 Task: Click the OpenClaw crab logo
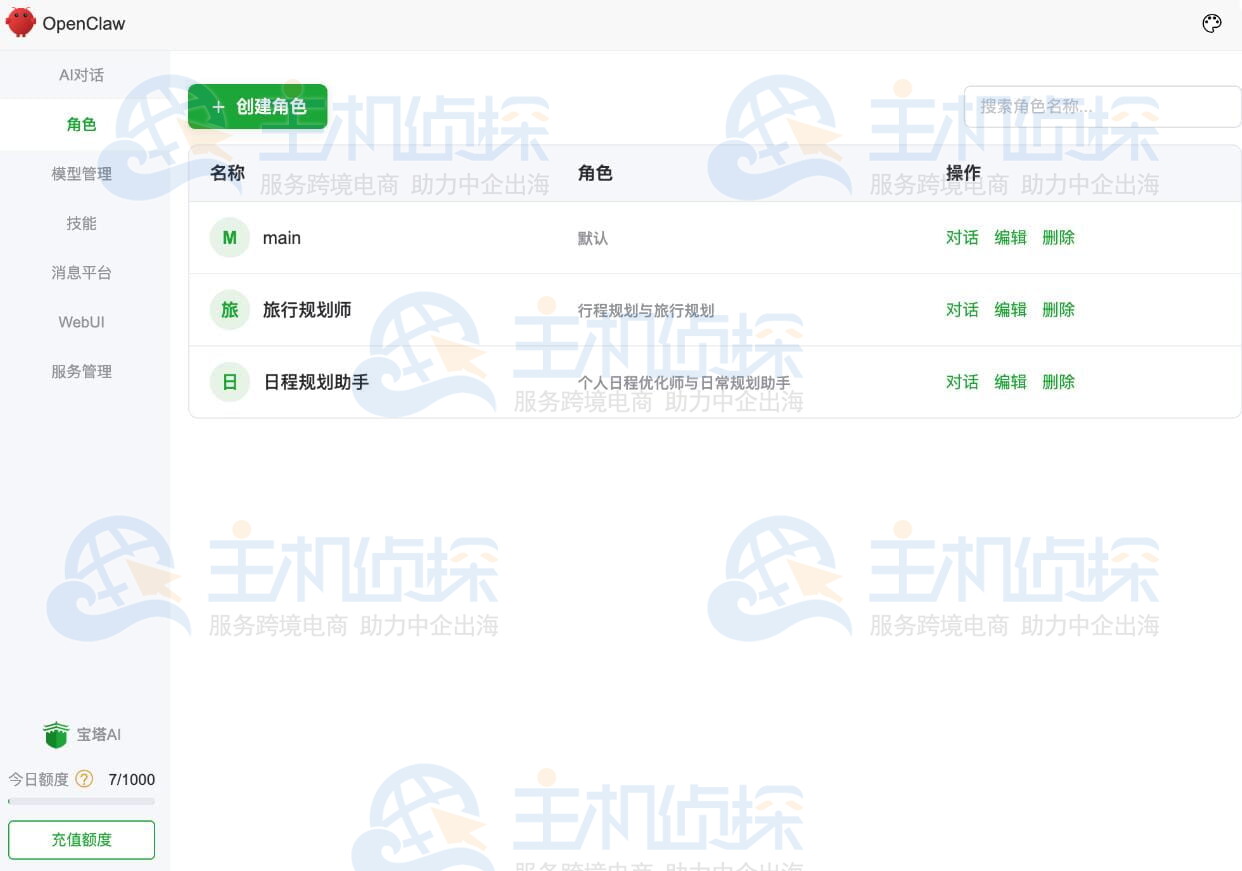tap(19, 22)
